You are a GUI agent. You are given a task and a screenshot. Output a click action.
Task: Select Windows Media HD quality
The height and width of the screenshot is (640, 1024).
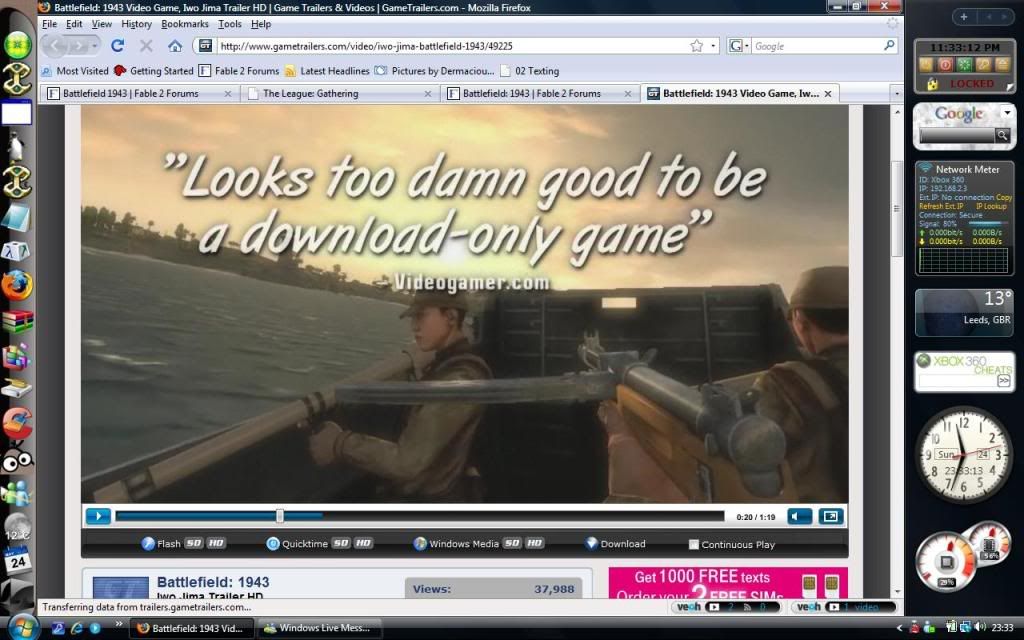pos(535,543)
